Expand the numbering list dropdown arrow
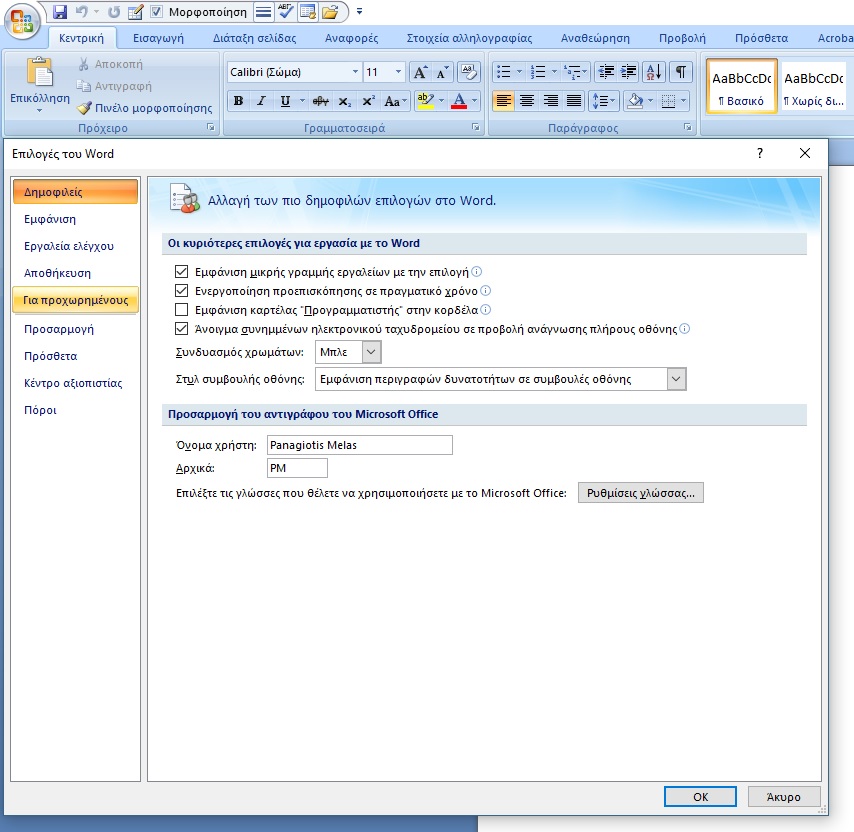The height and width of the screenshot is (832, 854). pyautogui.click(x=554, y=72)
